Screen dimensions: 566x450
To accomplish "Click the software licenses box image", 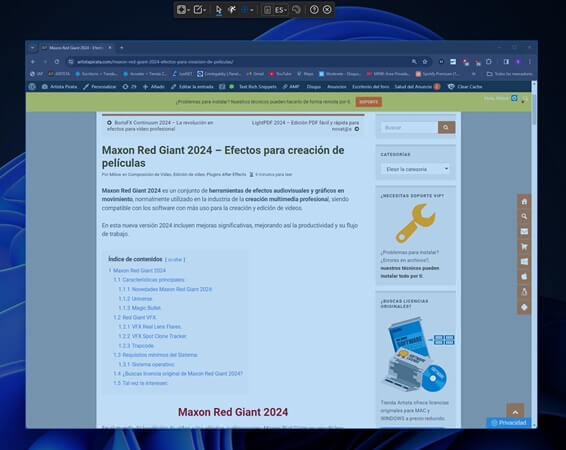I will [x=418, y=354].
